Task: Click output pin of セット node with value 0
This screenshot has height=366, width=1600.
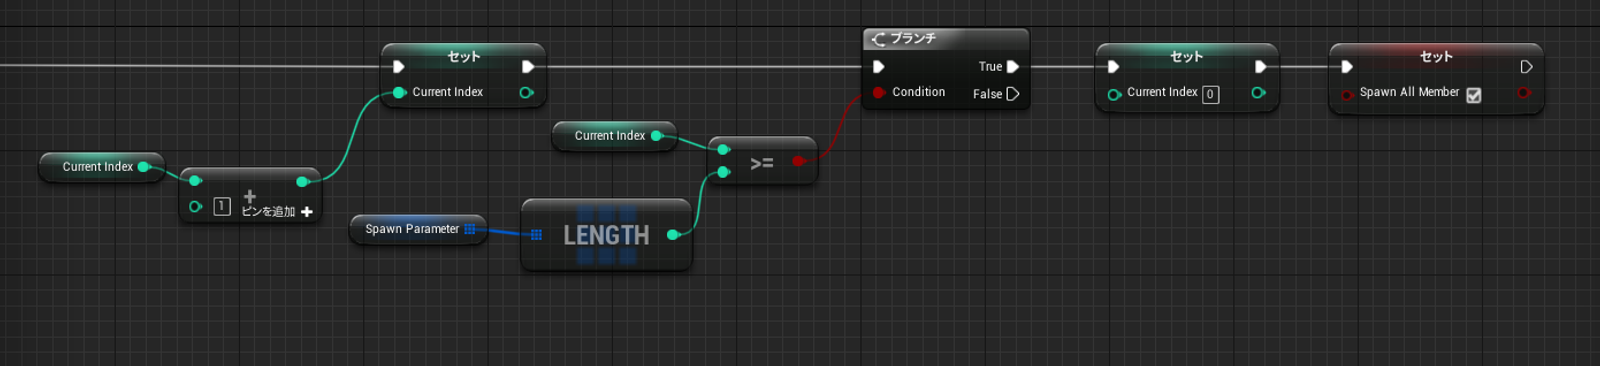Action: tap(1258, 92)
